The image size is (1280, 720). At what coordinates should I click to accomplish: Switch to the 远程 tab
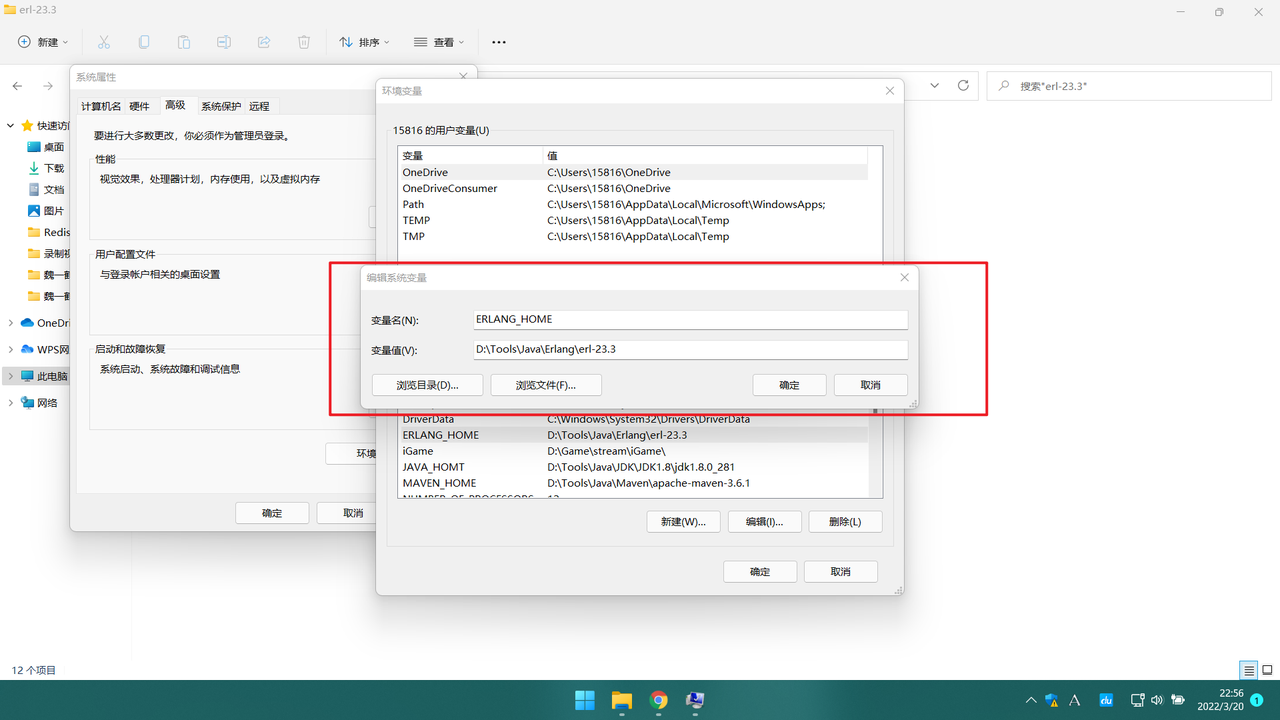(259, 106)
